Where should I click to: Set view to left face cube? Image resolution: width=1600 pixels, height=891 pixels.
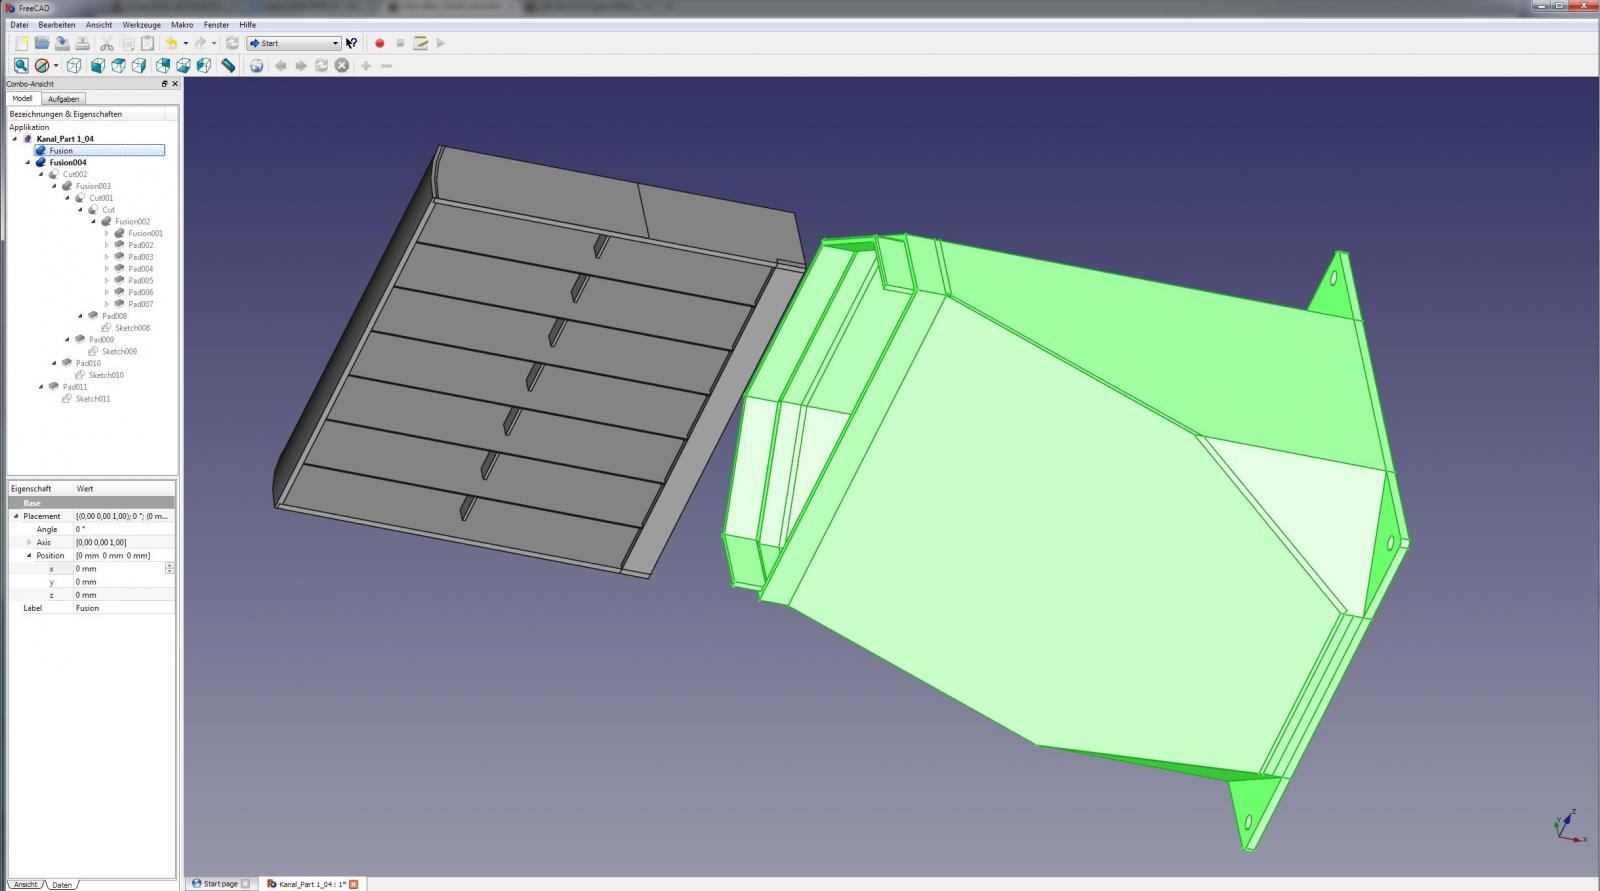204,65
